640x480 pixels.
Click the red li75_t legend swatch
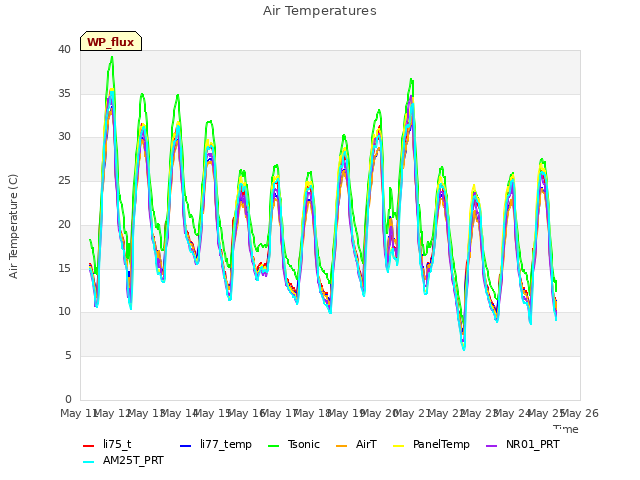point(89,446)
